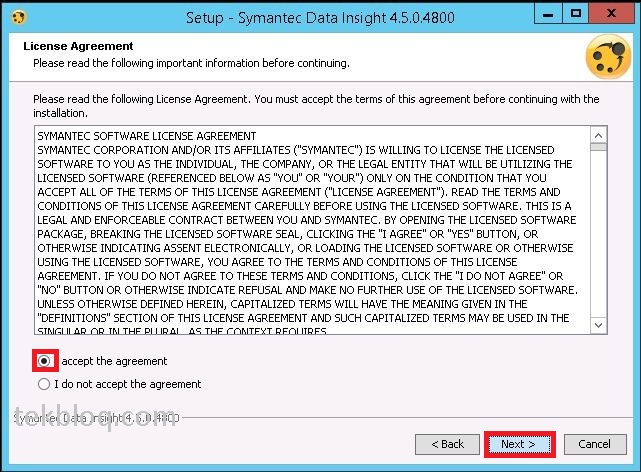Click the license text scroll up arrow

tap(599, 136)
